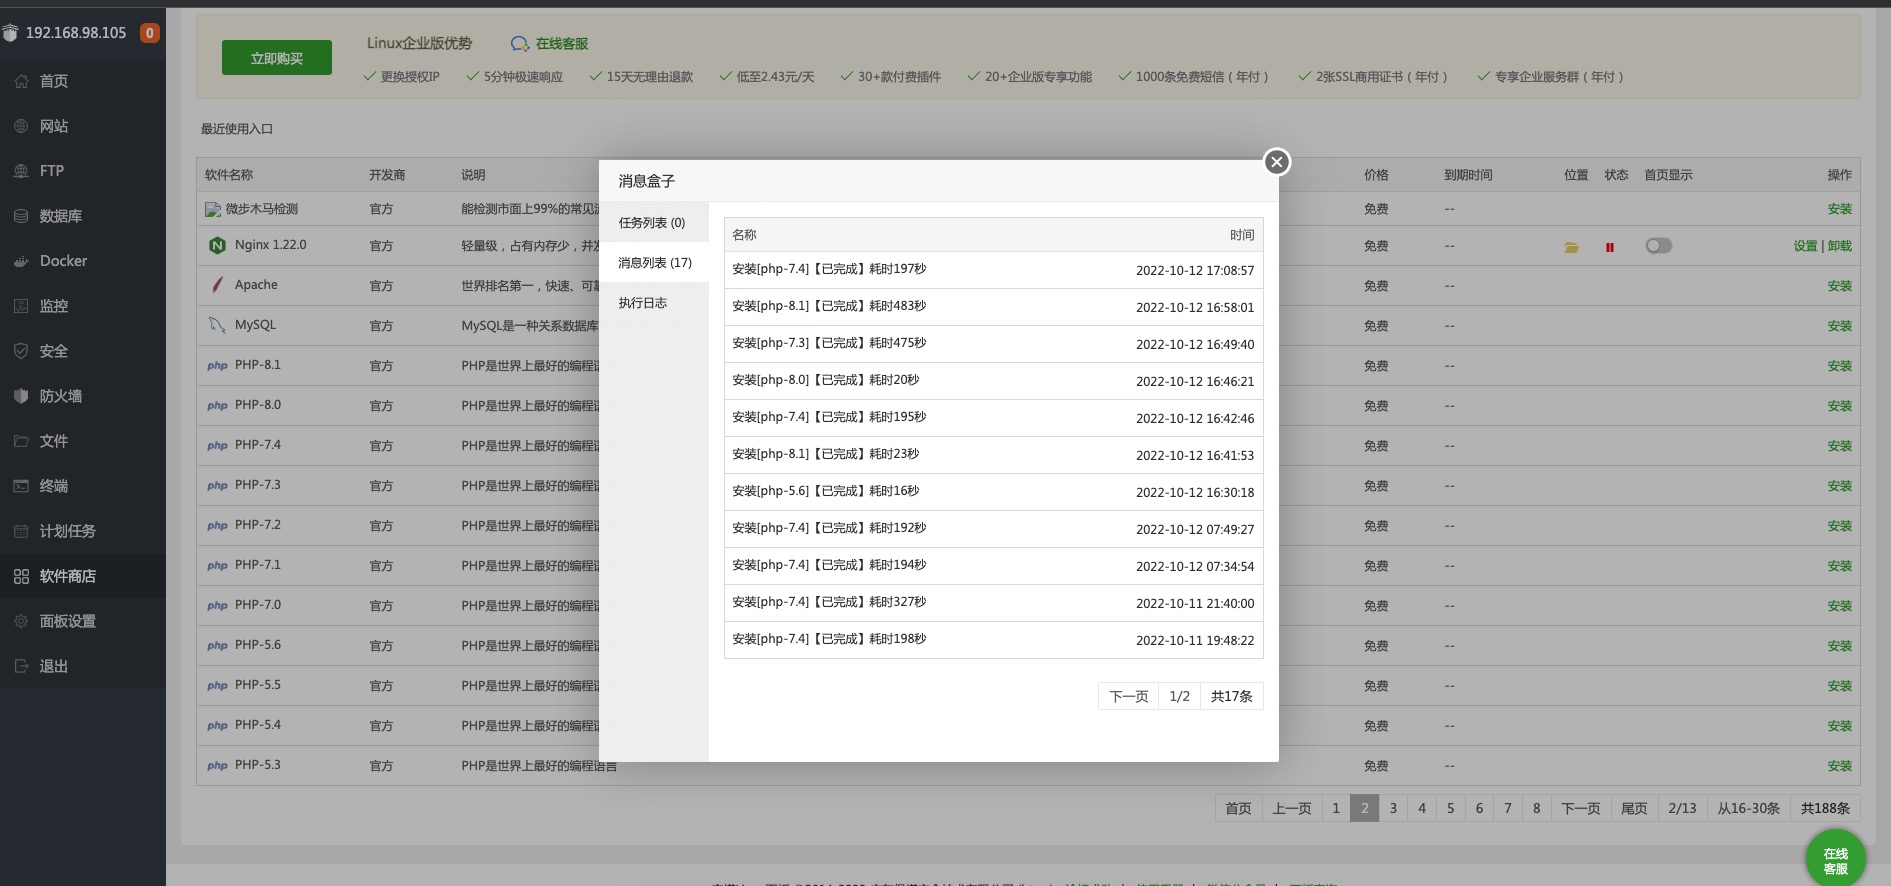Open 在线客服 link at top
Screen dimensions: 1891x886
point(561,44)
